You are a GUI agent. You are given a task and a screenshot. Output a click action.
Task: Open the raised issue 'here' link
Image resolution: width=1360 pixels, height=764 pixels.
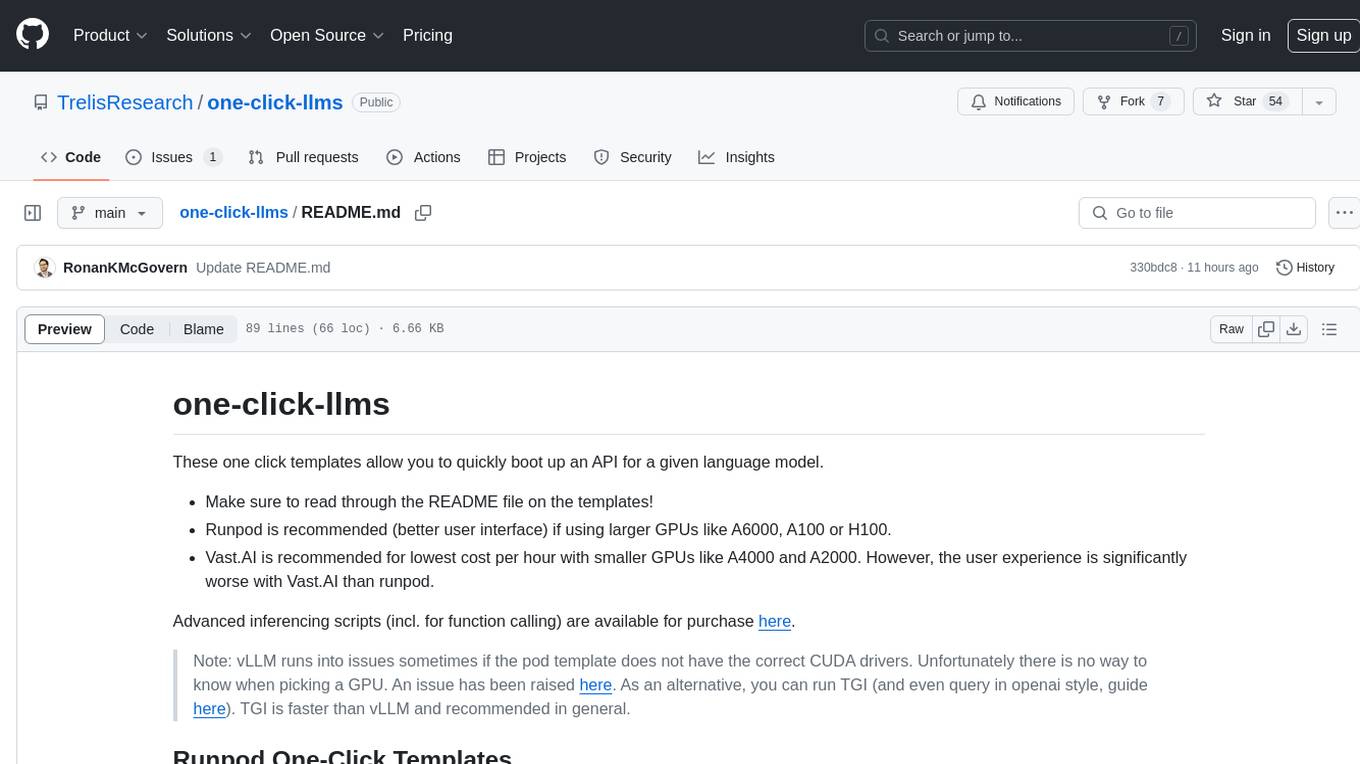(595, 685)
